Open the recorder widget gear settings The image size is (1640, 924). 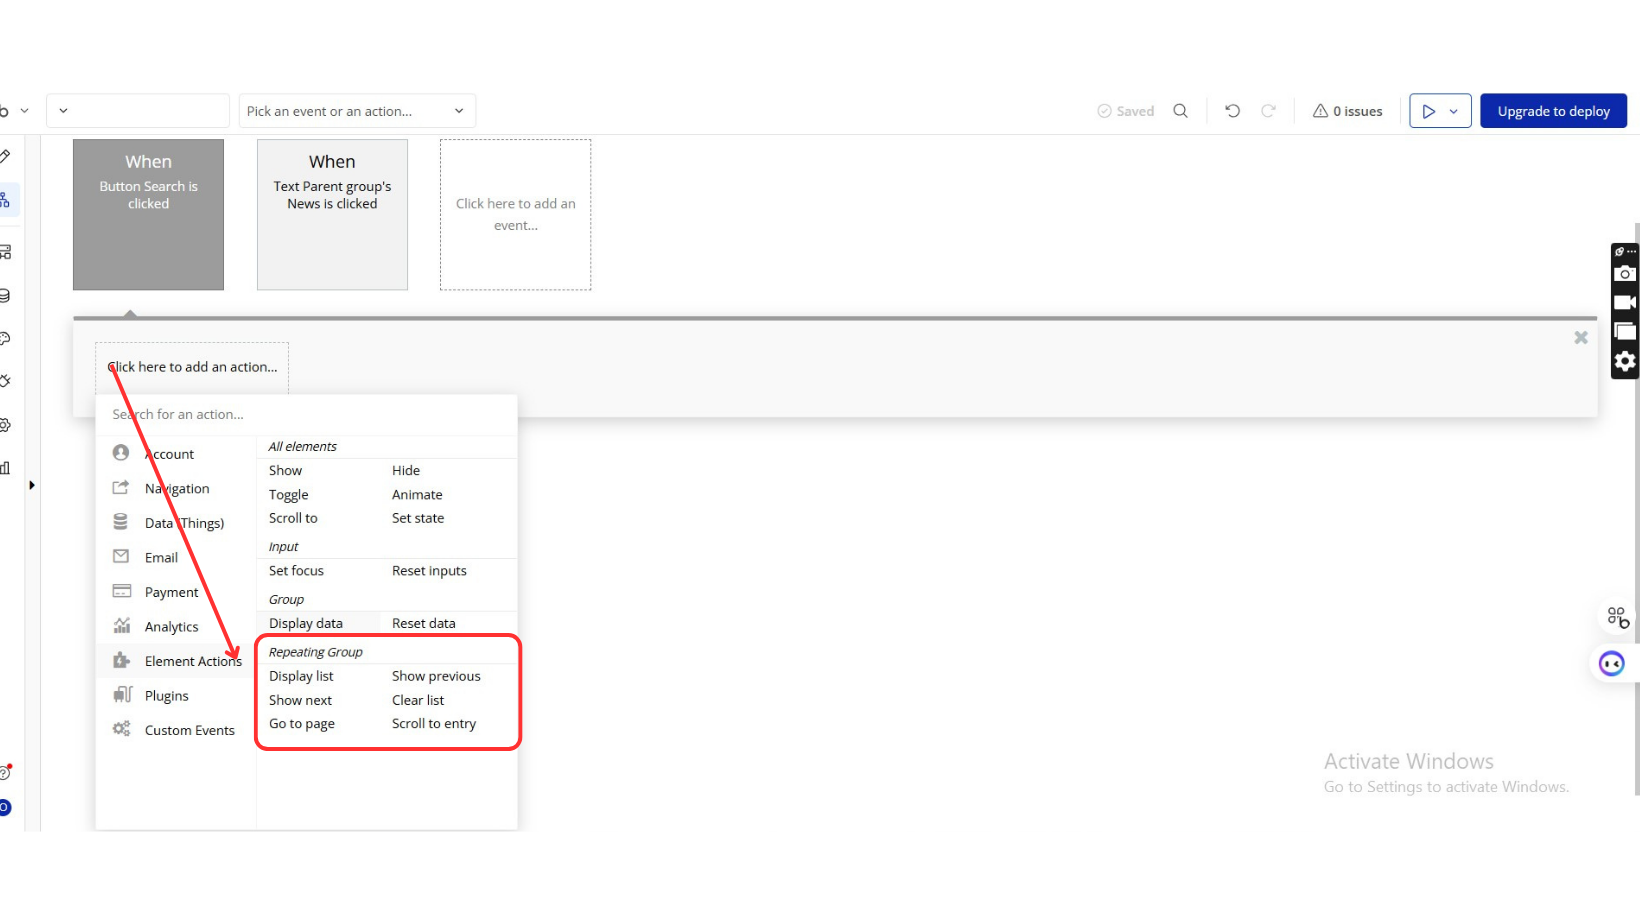click(x=1625, y=361)
